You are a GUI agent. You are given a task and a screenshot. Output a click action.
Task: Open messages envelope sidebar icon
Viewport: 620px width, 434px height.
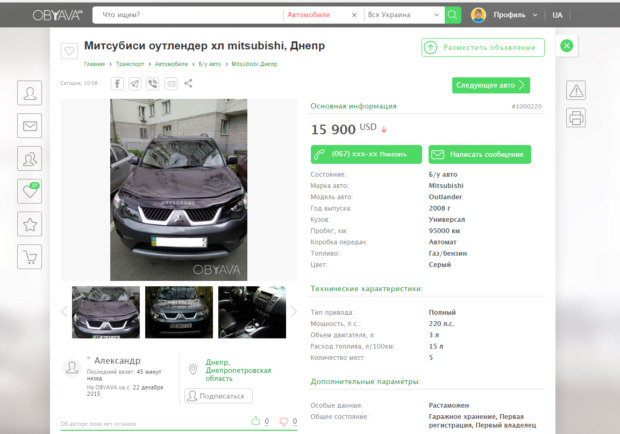pos(30,126)
